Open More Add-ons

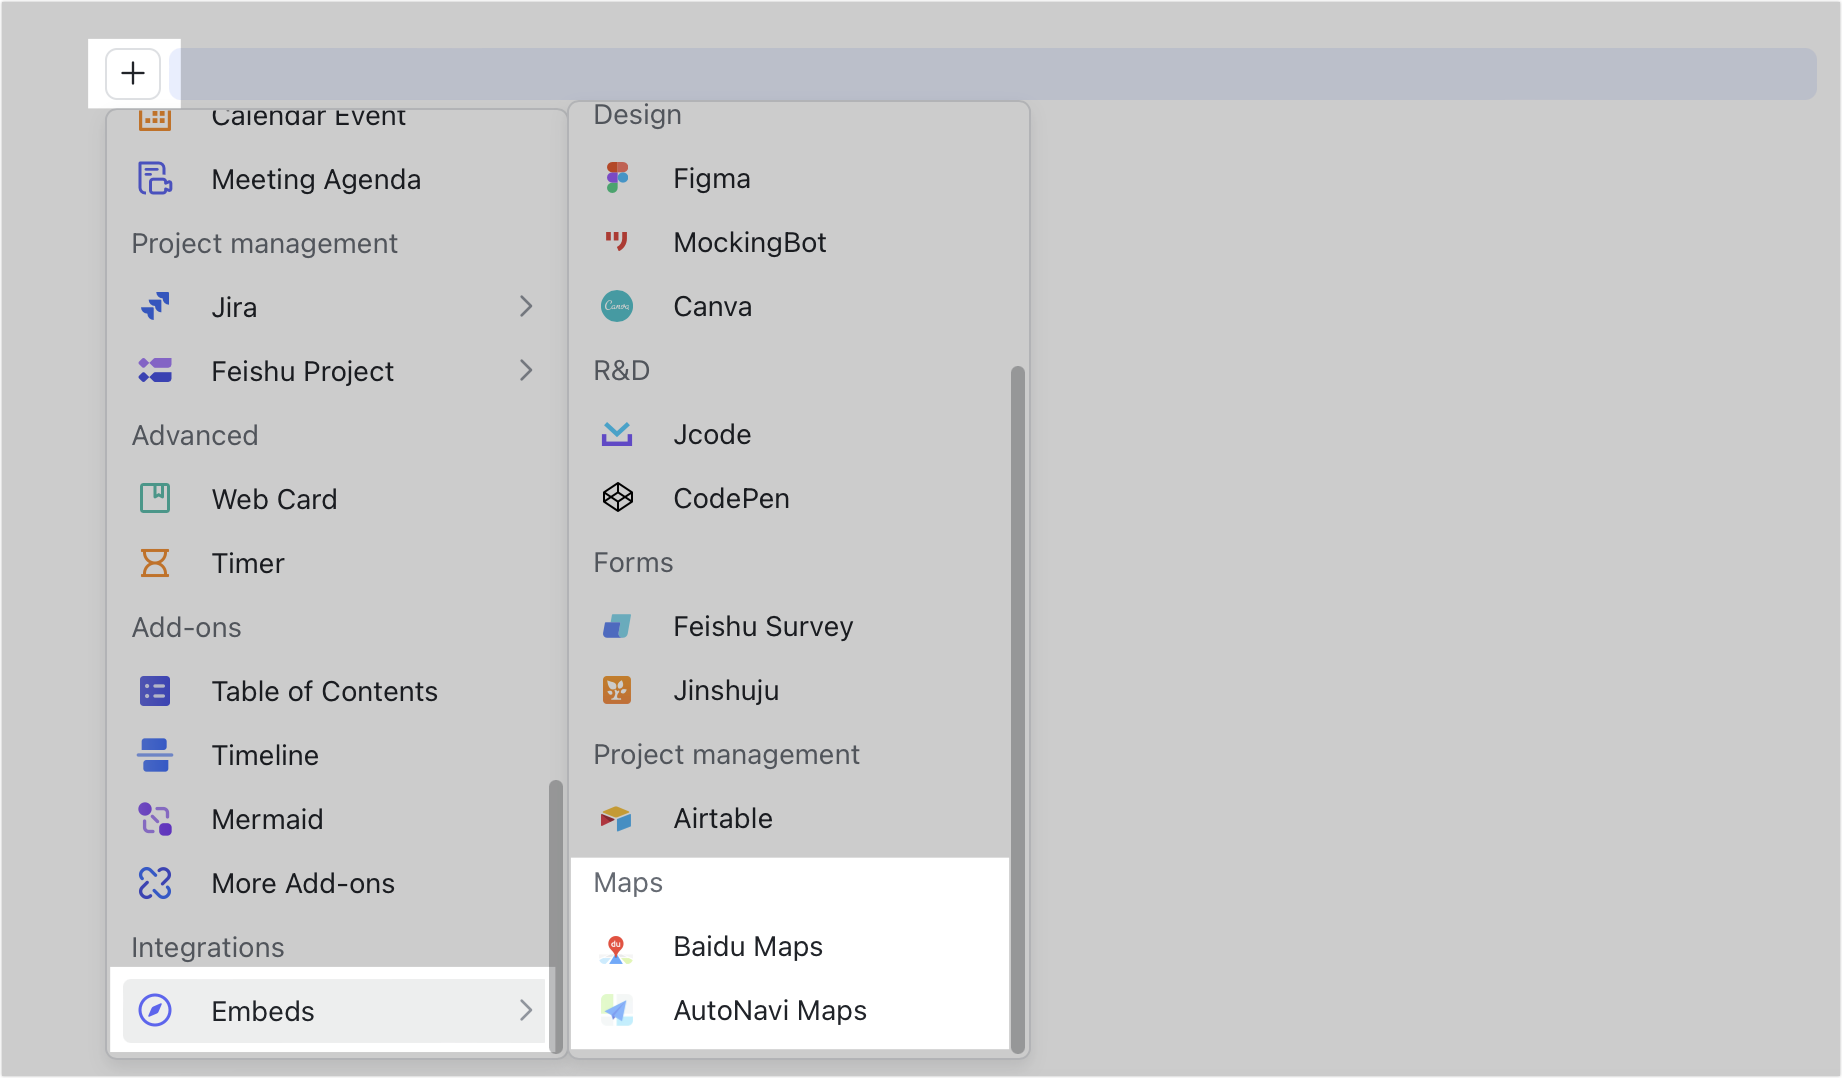[x=303, y=882]
